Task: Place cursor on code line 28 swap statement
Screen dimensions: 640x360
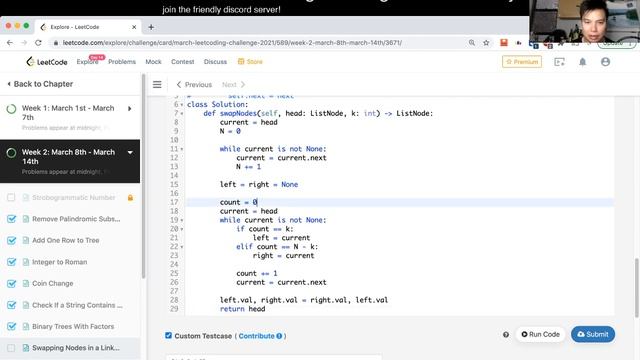Action: (x=304, y=300)
